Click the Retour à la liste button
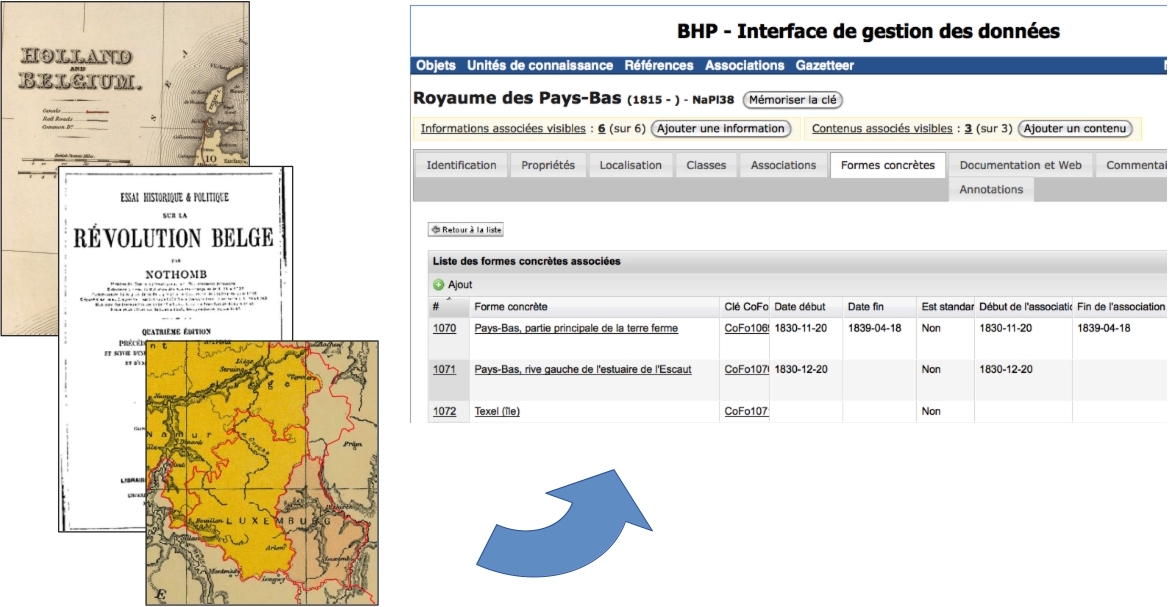 466,230
